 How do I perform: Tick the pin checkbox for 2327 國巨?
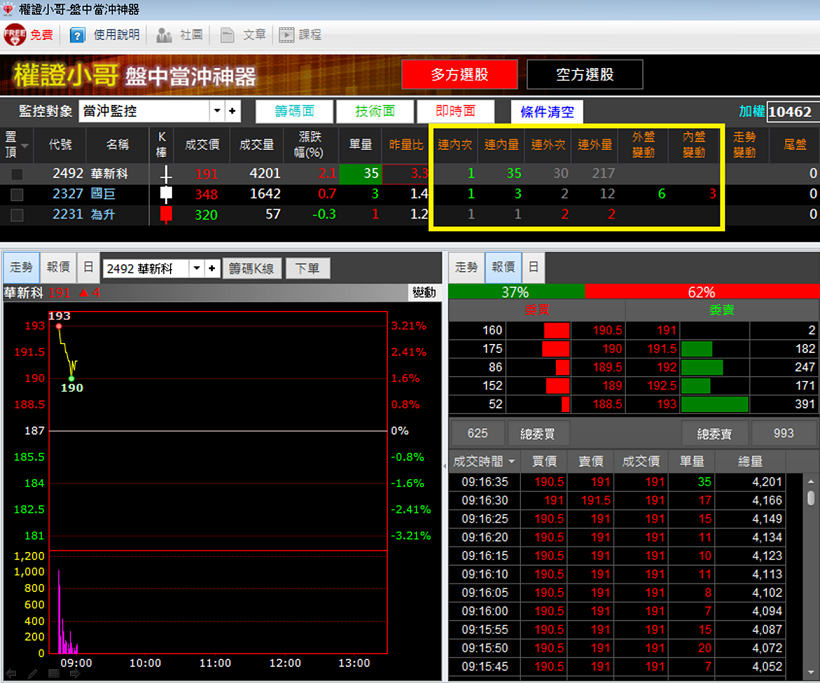coord(17,195)
